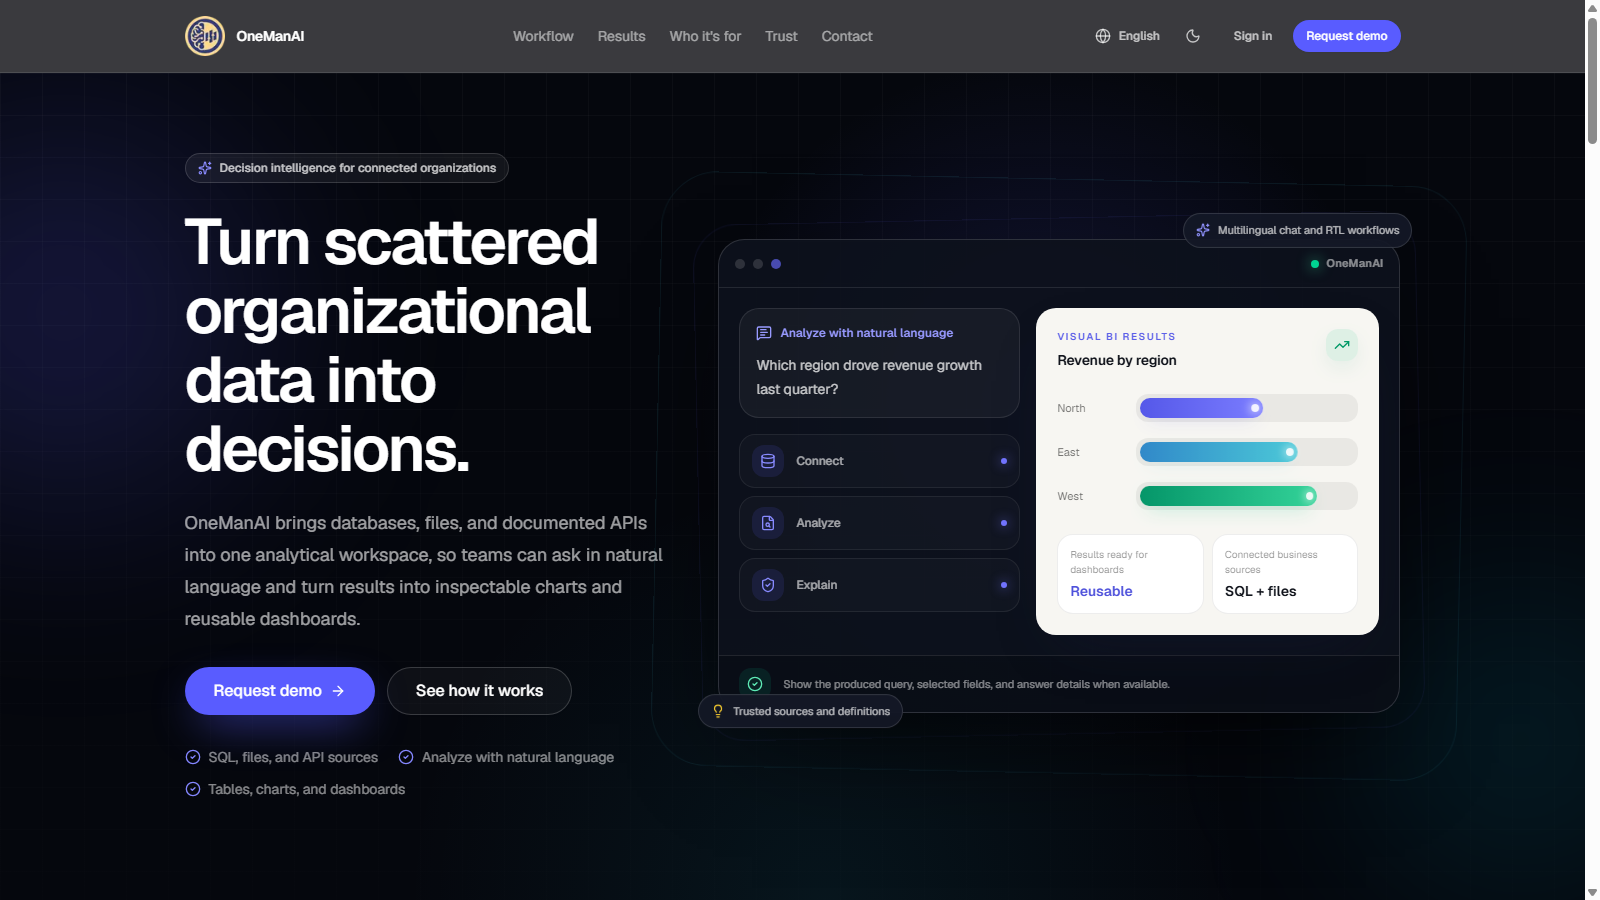
Task: Click the sparkle icon in the Decision intelligence badge
Action: (x=205, y=168)
